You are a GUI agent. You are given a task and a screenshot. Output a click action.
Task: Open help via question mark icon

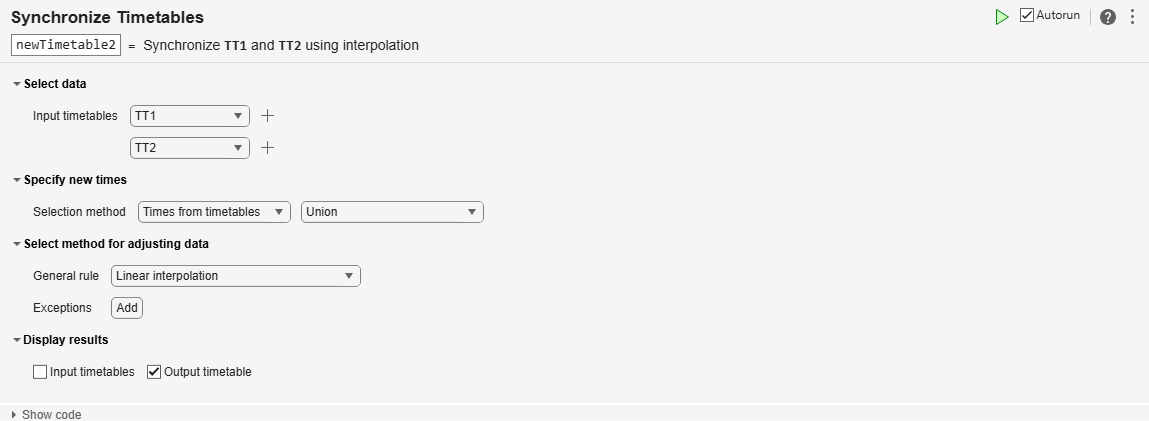pos(1108,17)
